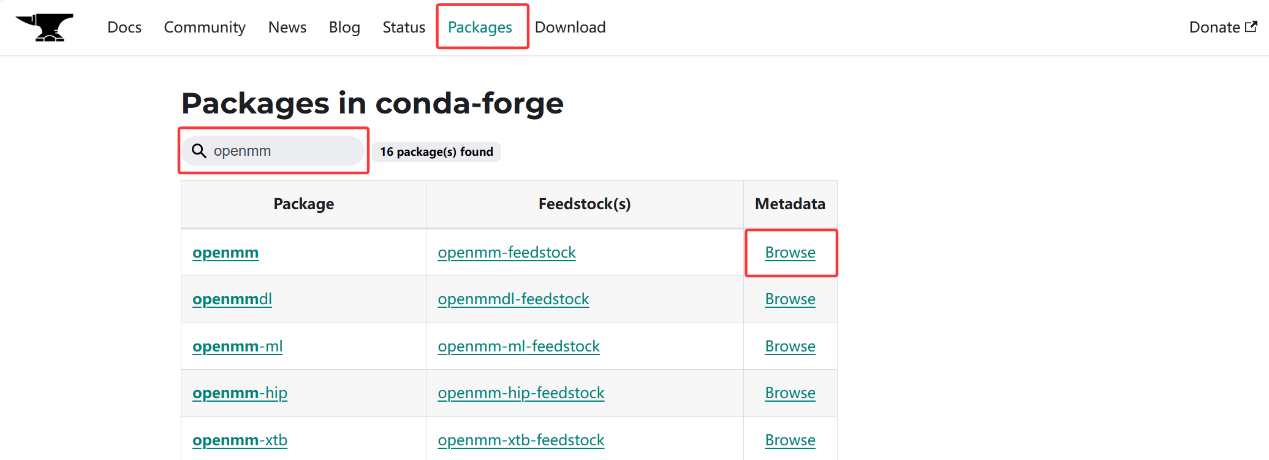Screen dimensions: 1269x460
Task: Open the openmm-feedstock link
Action: 507,253
